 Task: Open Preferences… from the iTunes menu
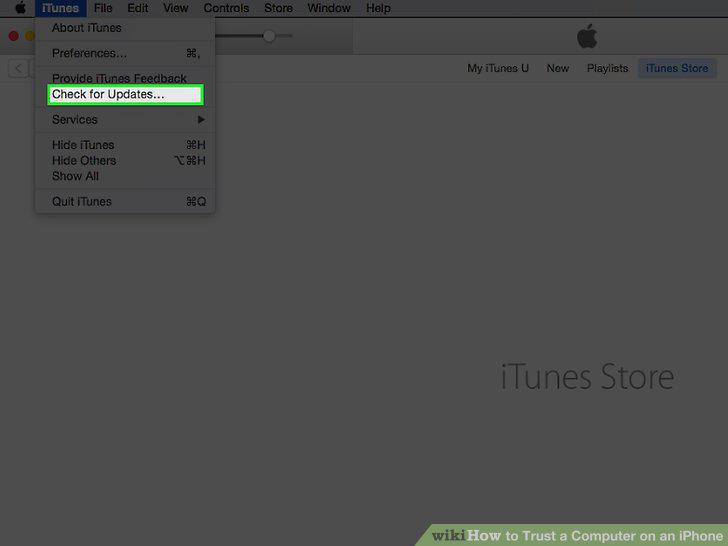tap(125, 53)
